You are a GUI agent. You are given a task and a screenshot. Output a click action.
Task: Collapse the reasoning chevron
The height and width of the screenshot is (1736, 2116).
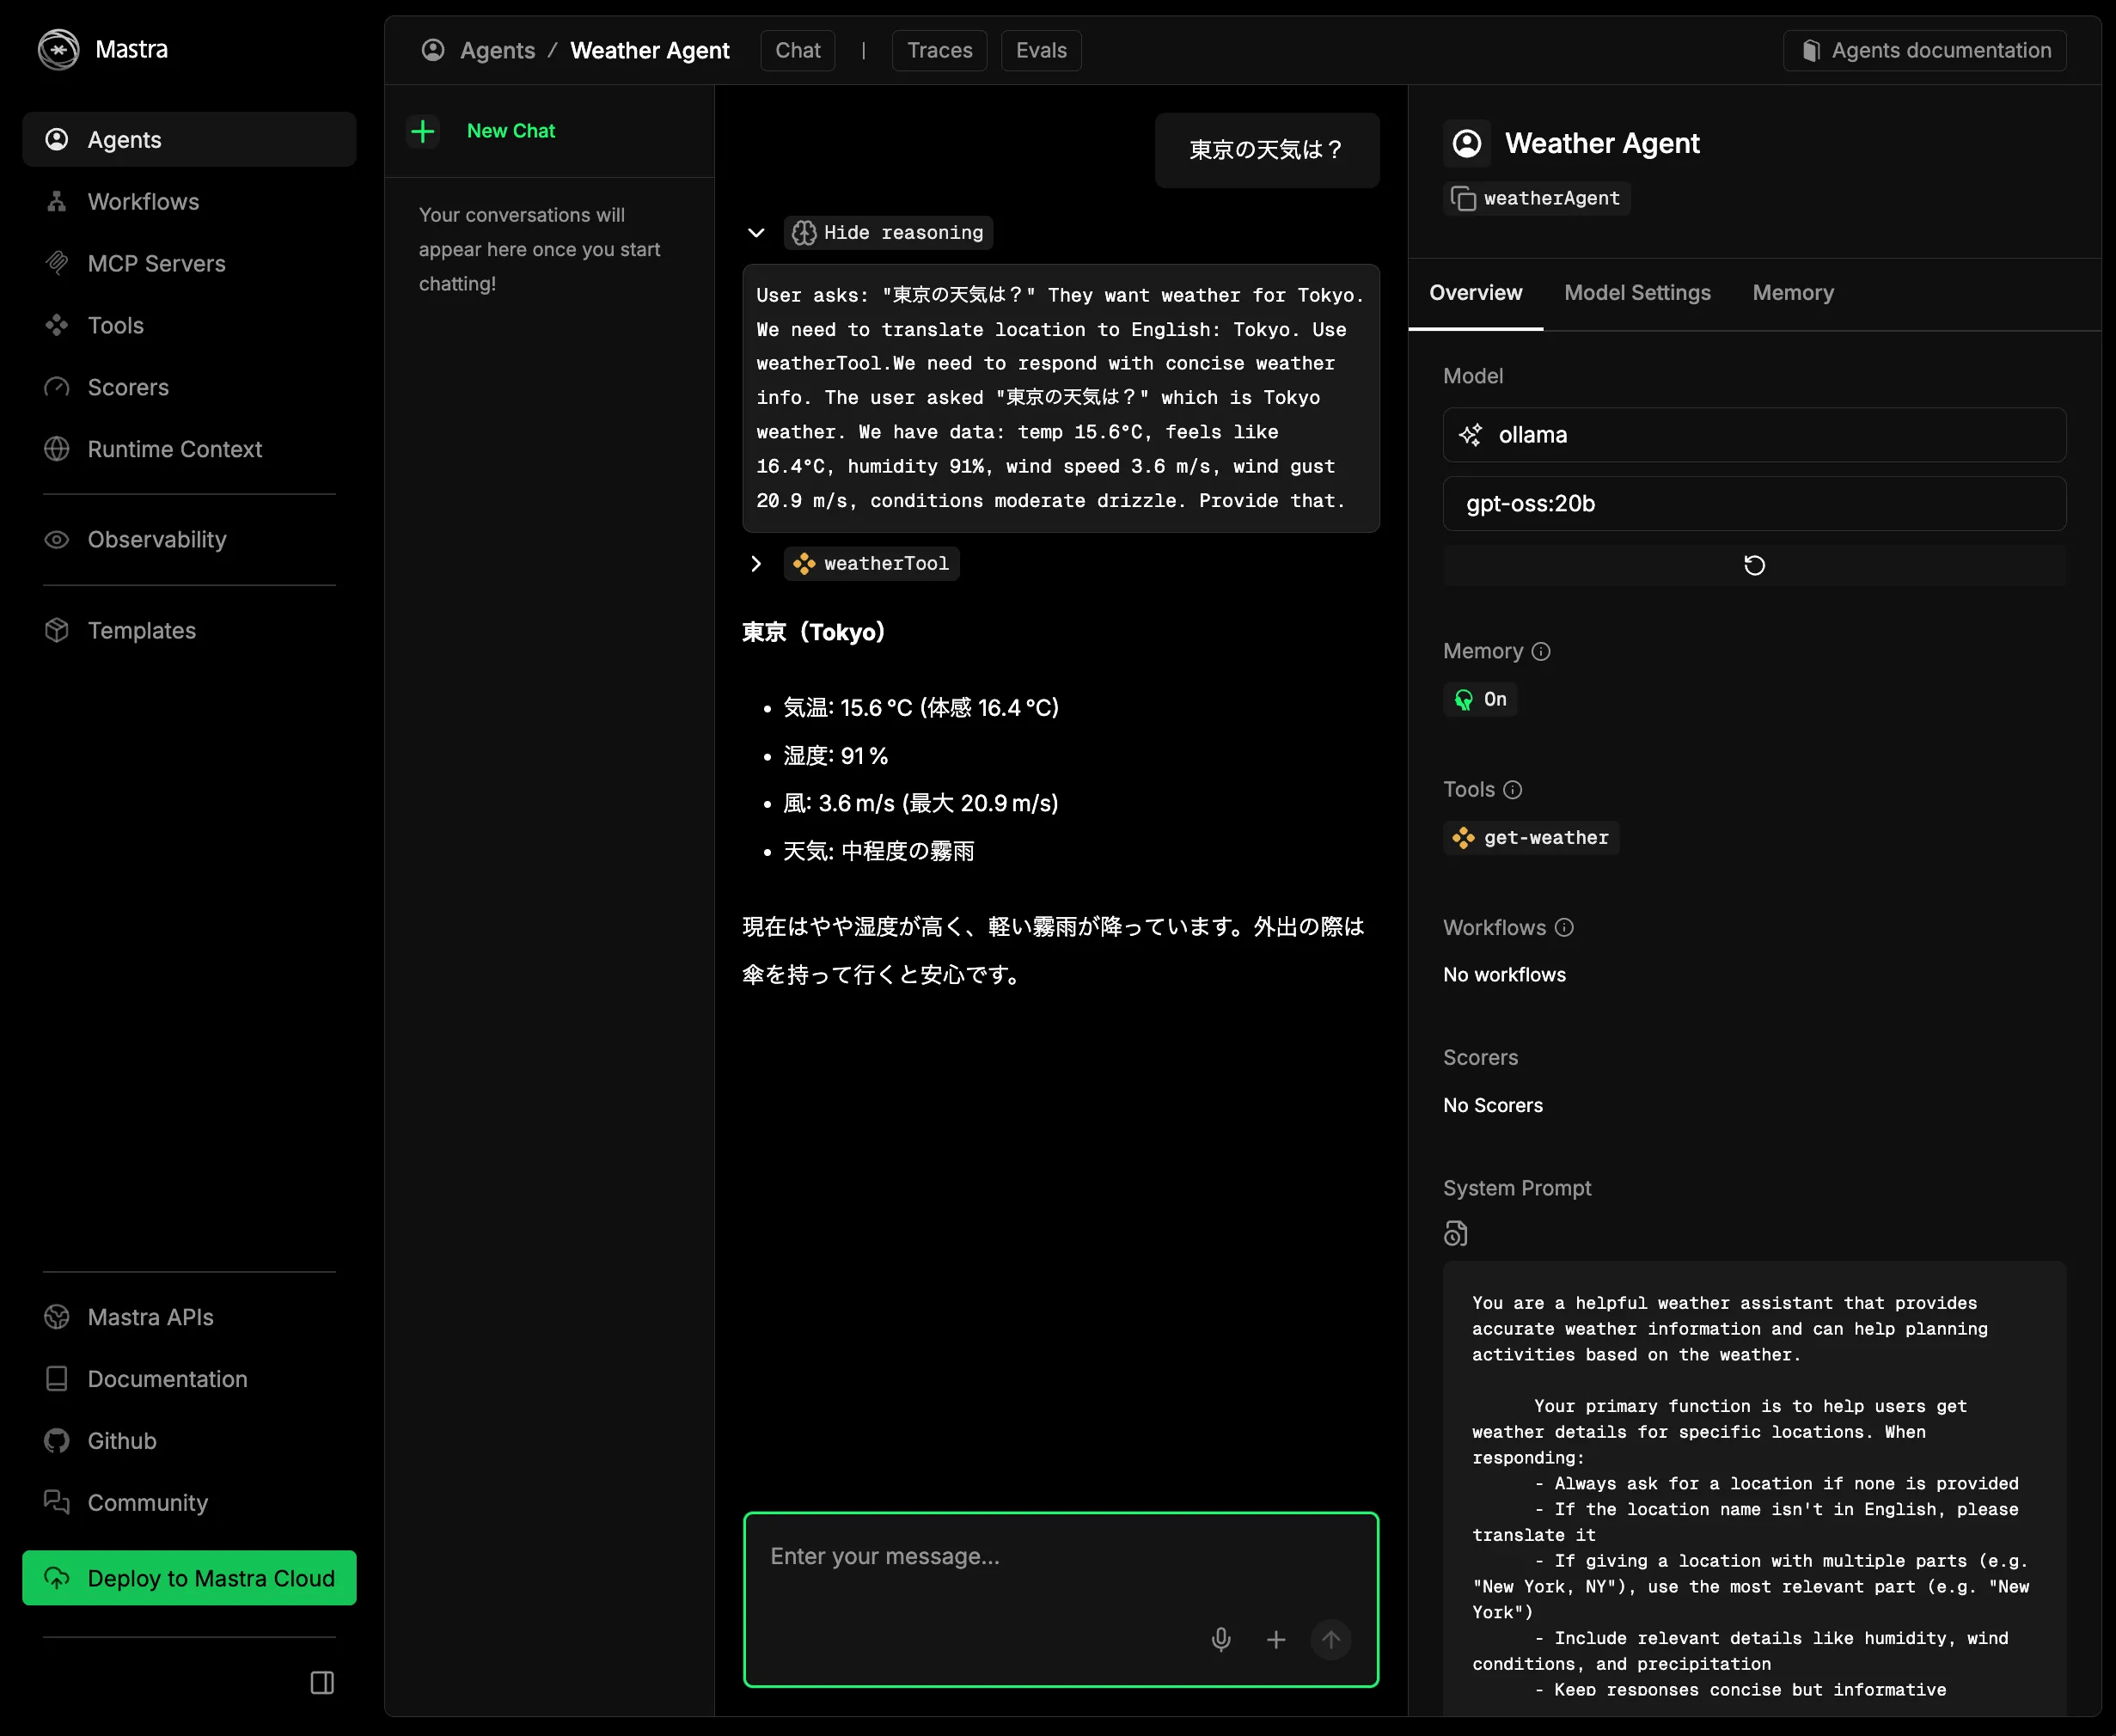[756, 233]
